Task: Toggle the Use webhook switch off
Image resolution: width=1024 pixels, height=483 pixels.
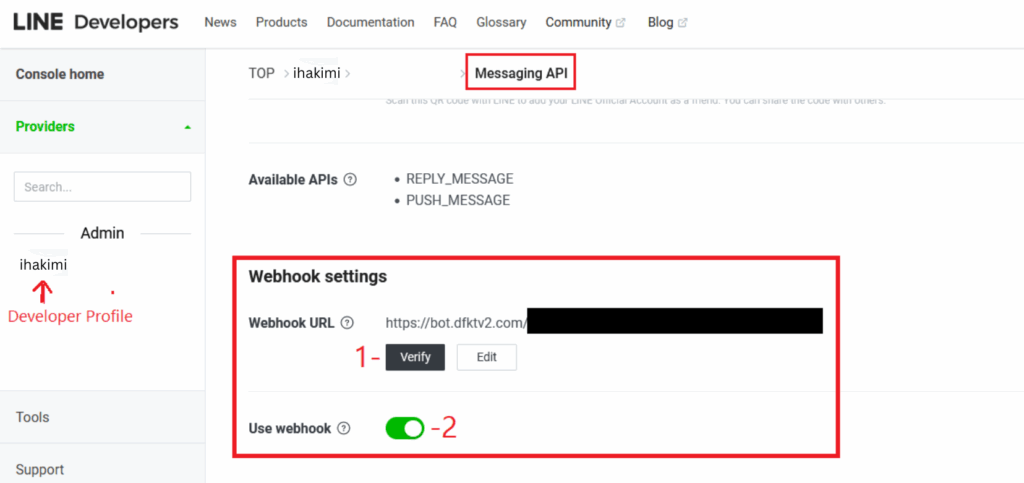Action: click(x=405, y=428)
